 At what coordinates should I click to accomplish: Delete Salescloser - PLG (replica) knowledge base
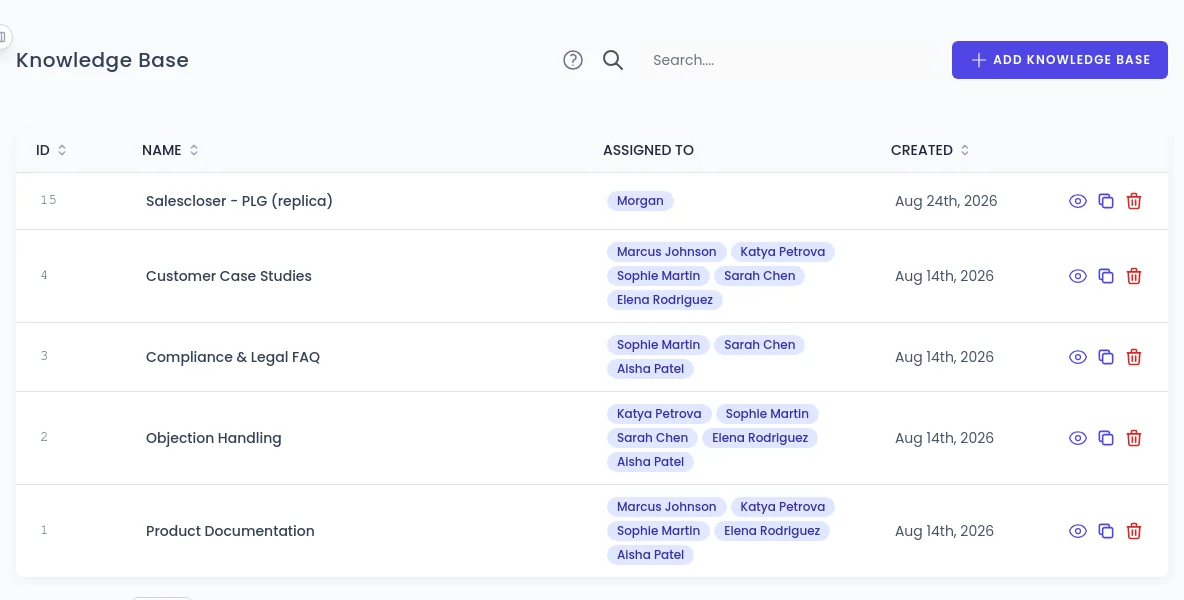(1133, 201)
